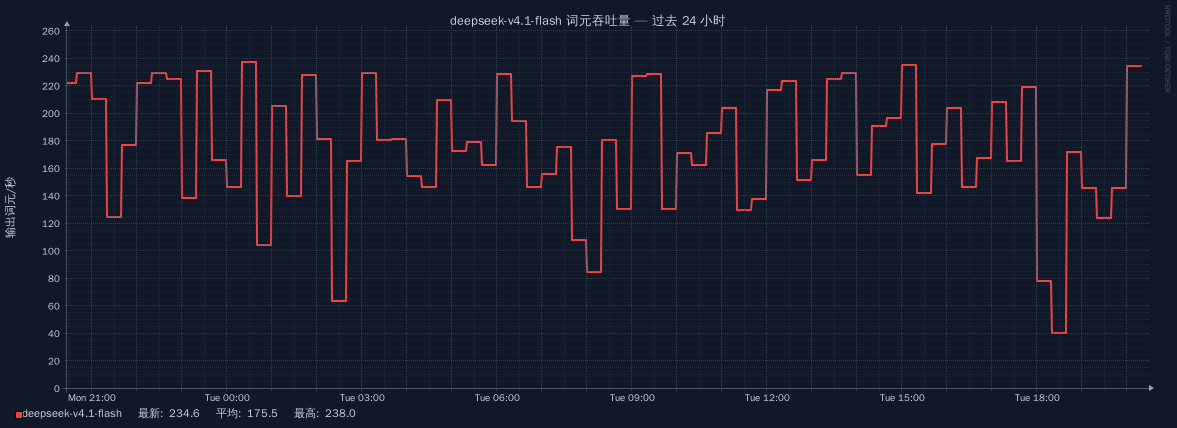Screen dimensions: 1177x428
Task: Click the 40 y-axis tick label
Action: click(x=55, y=333)
